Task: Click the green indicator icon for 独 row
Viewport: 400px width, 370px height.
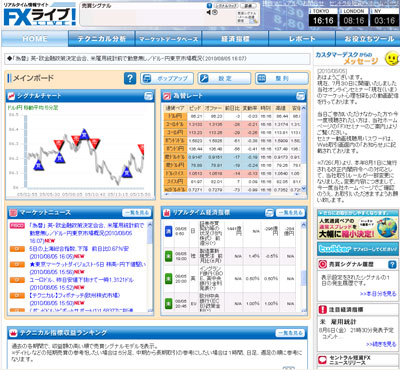Action: coord(169,256)
